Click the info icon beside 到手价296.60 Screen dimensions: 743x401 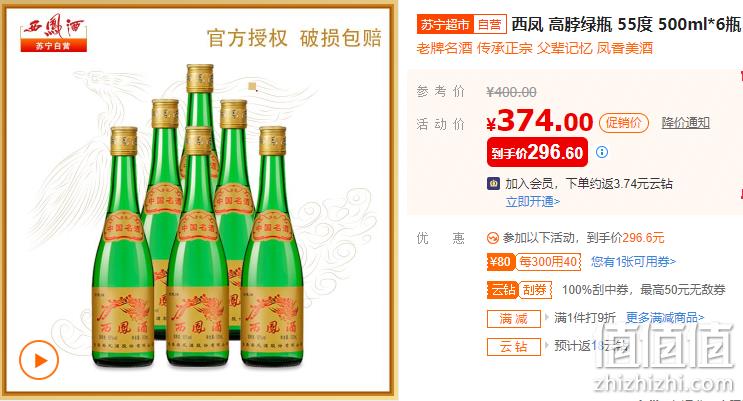602,152
